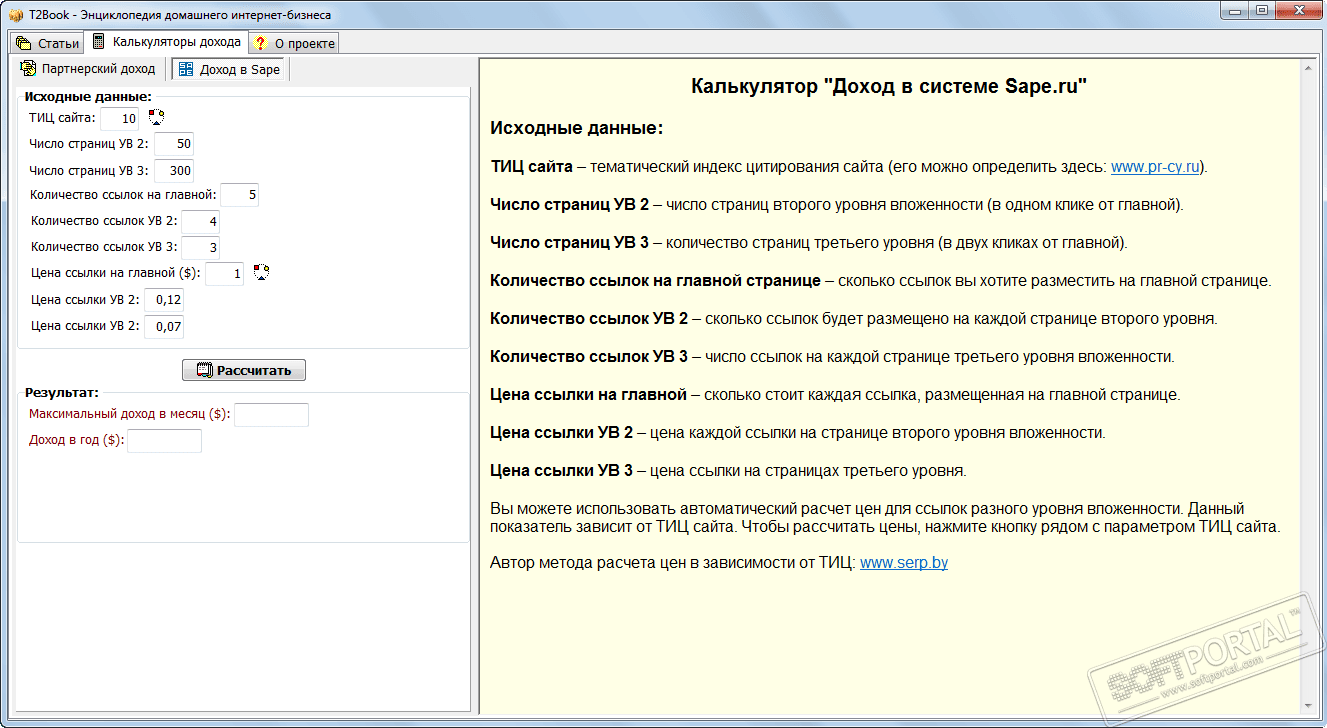Focus the ТИЦ сайта field with value 10
The image size is (1327, 728).
click(120, 119)
